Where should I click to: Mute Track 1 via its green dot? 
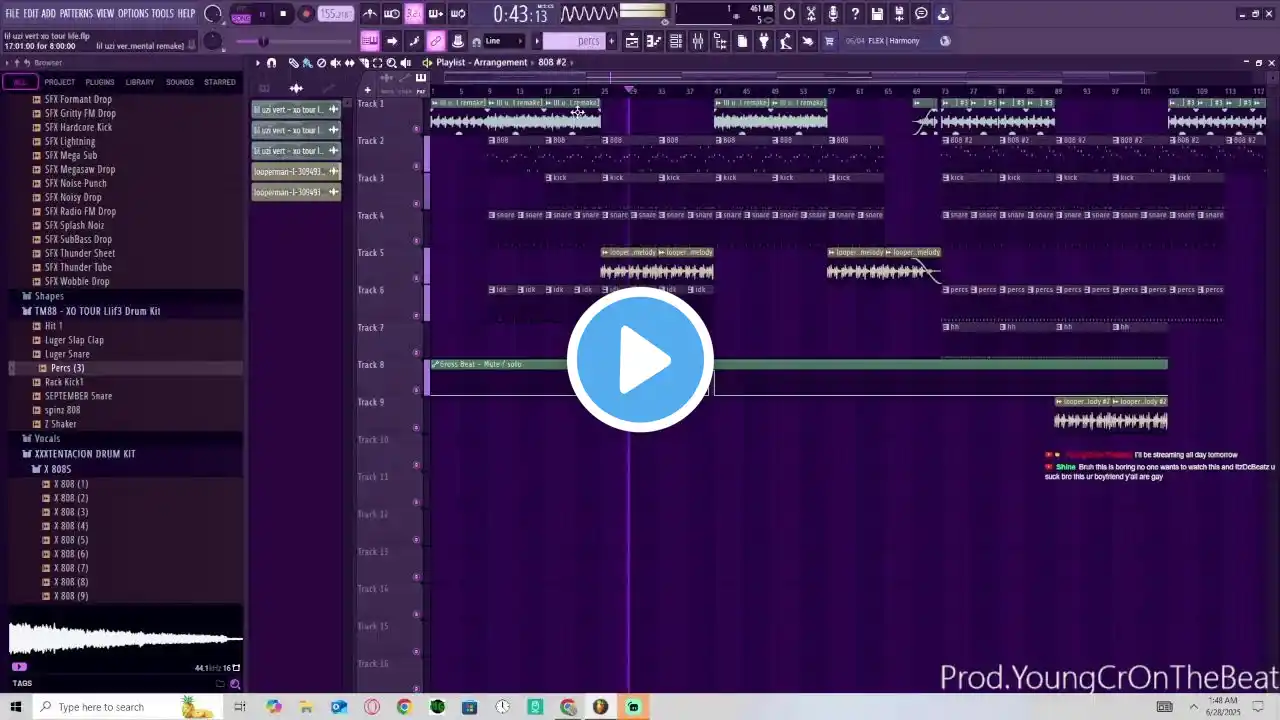pos(417,128)
